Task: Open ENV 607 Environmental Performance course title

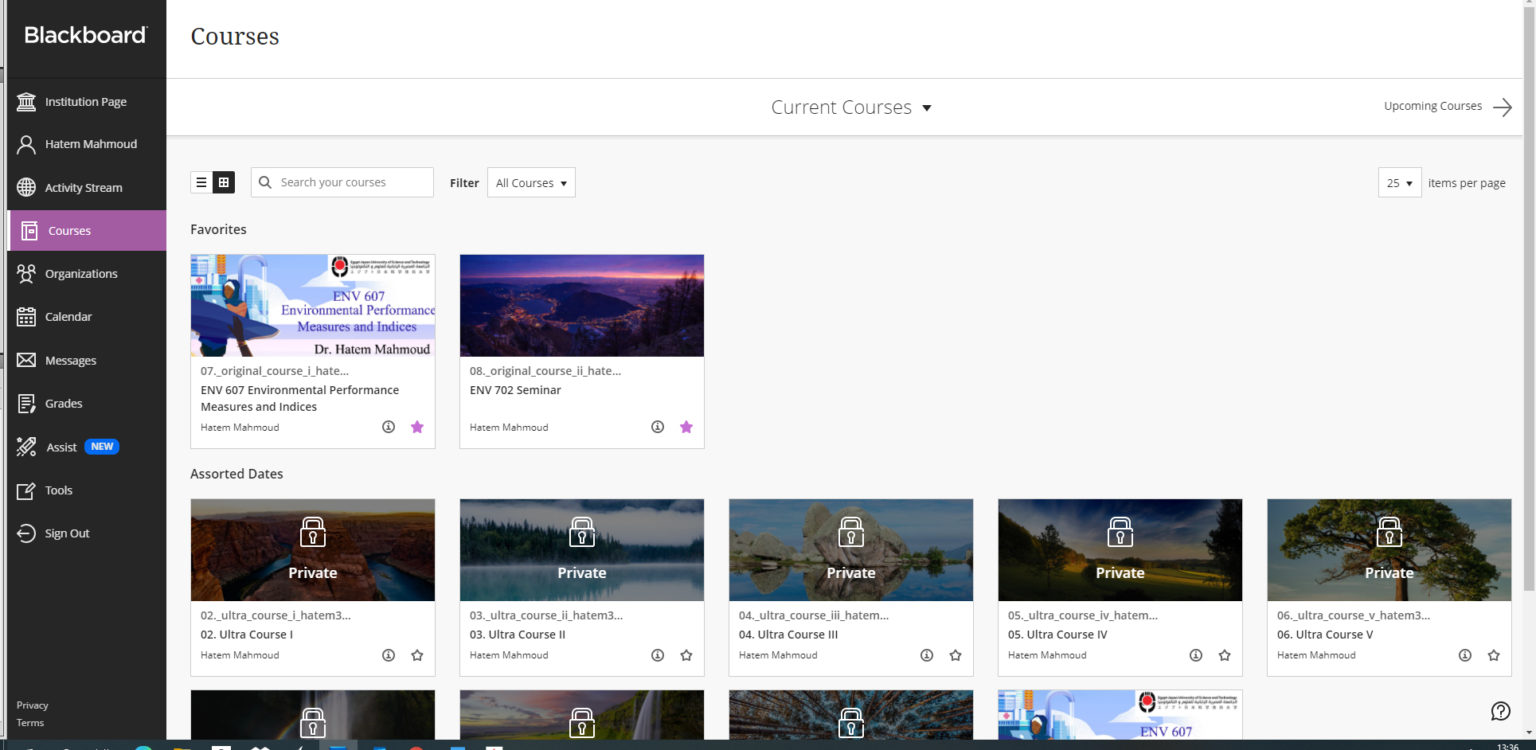Action: pos(300,398)
